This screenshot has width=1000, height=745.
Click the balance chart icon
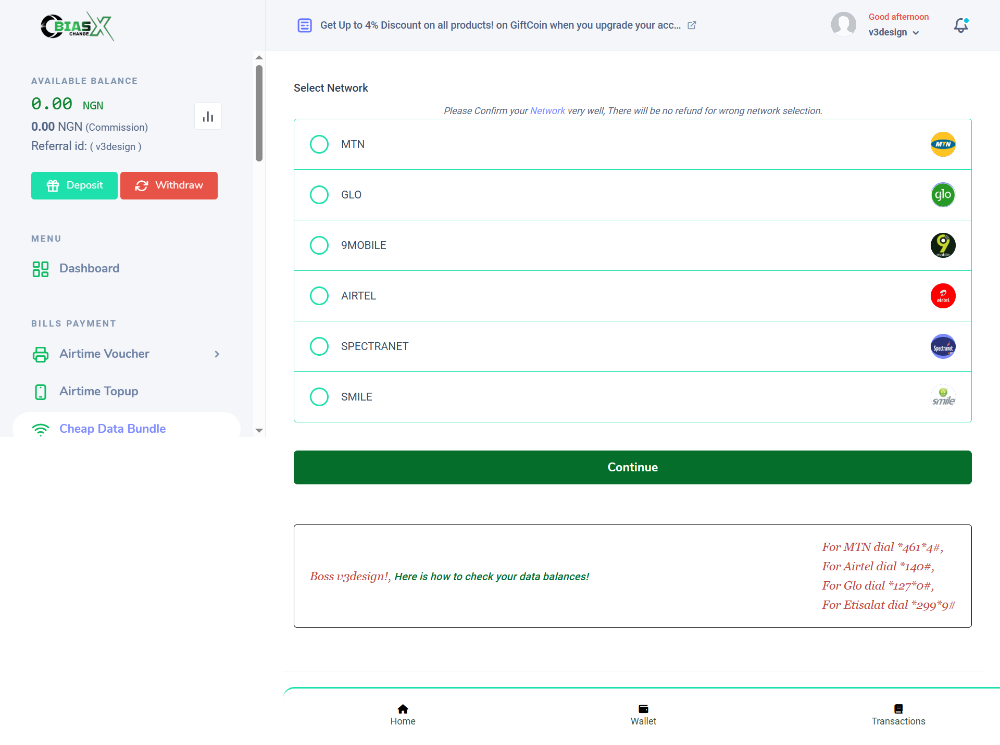point(207,116)
